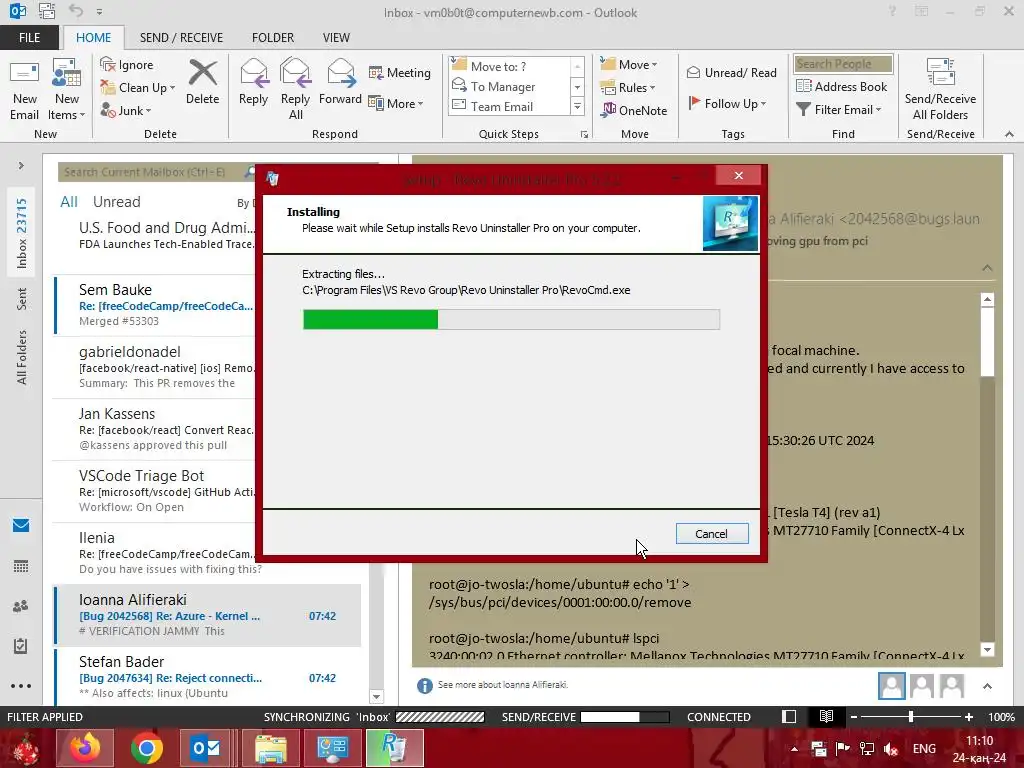Open the Address Book
The width and height of the screenshot is (1024, 768).
(x=841, y=86)
